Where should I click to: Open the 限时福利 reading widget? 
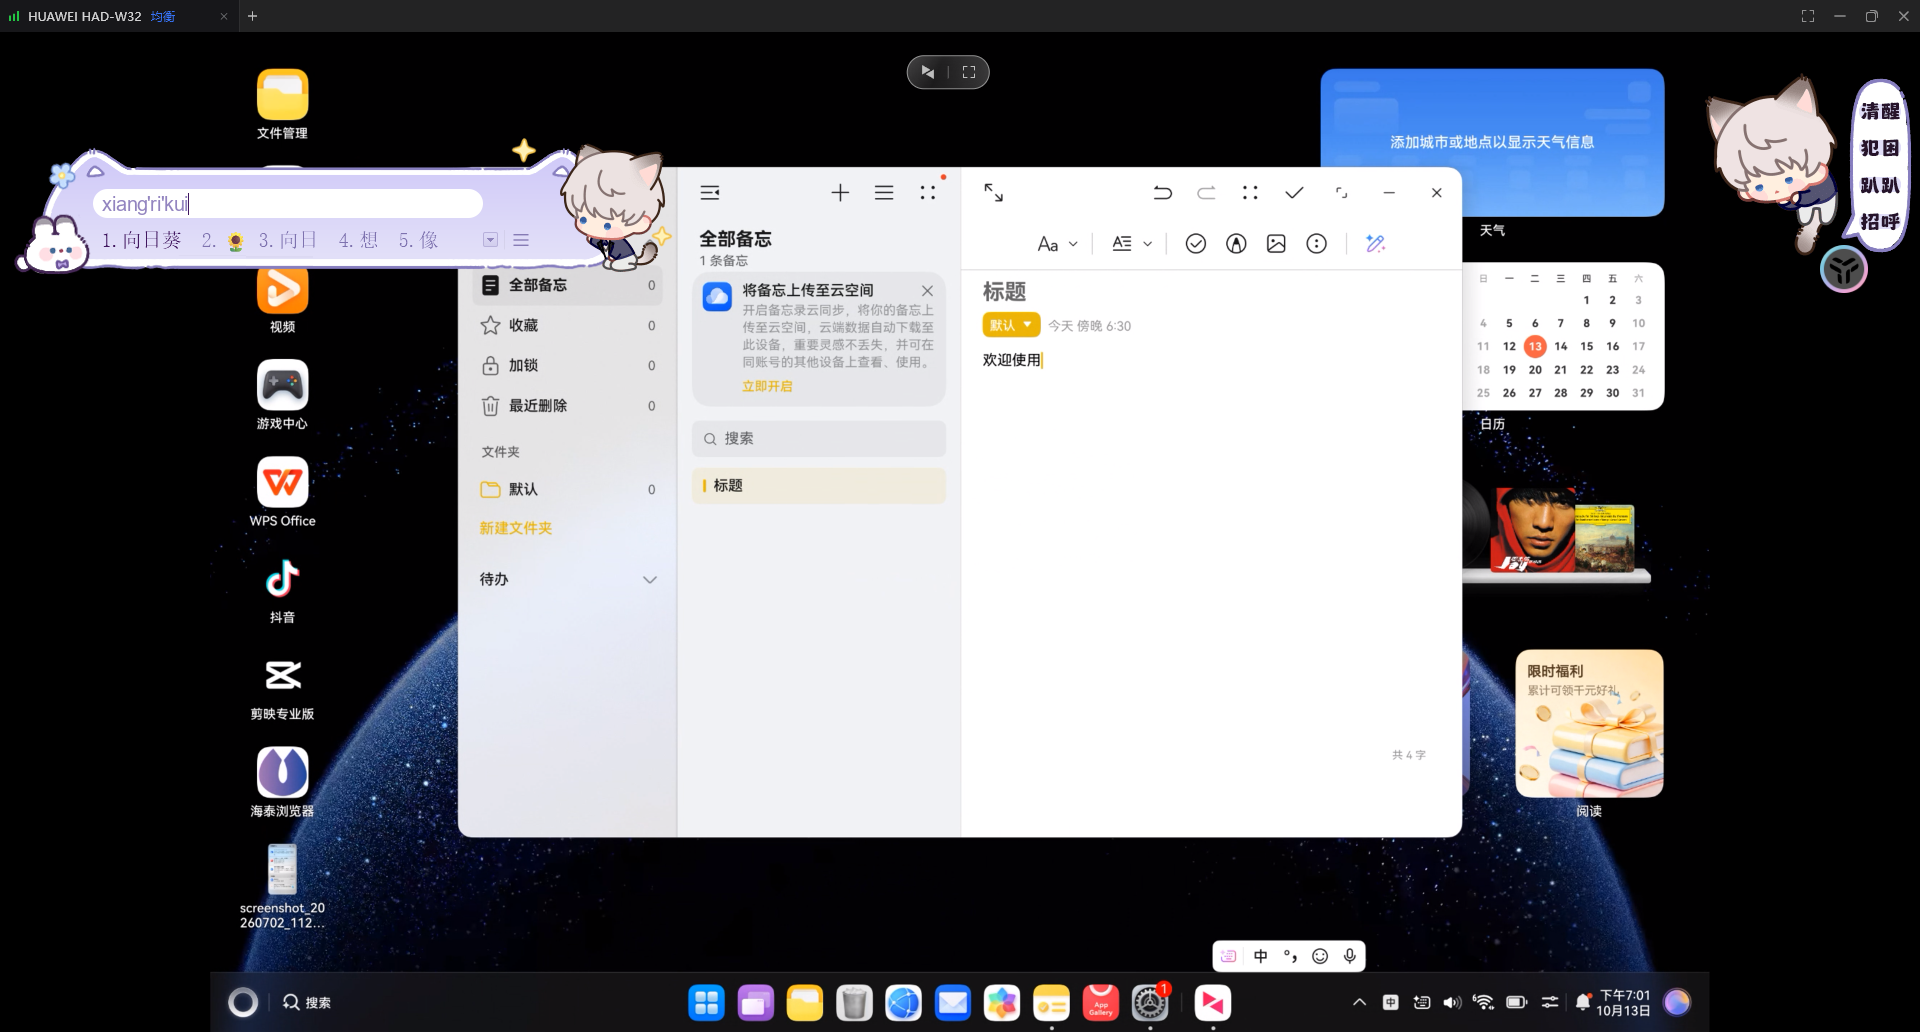point(1589,724)
